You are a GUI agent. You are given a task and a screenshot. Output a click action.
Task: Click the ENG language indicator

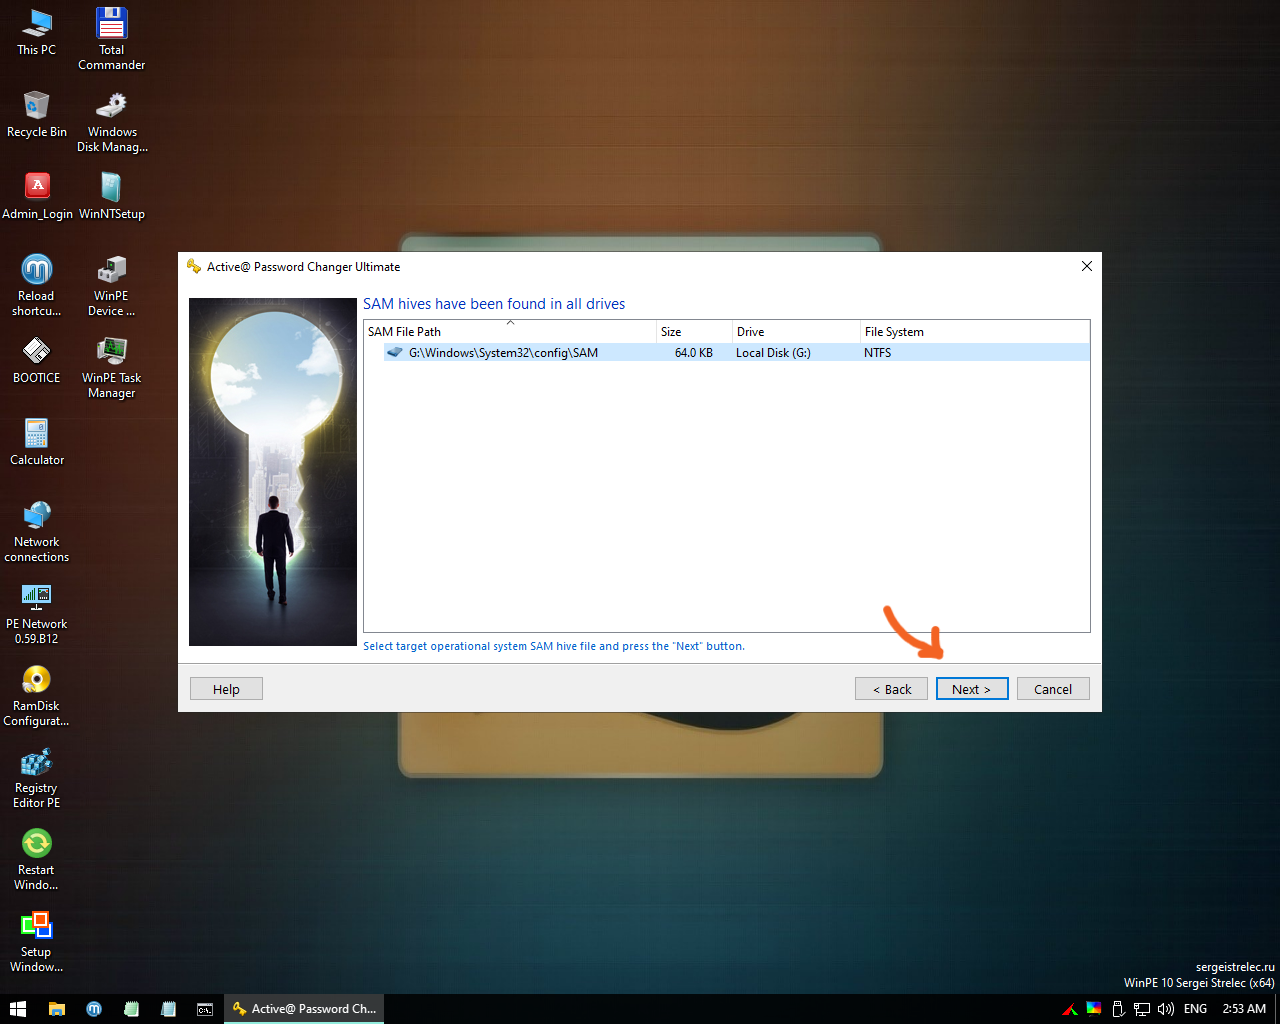1195,1009
